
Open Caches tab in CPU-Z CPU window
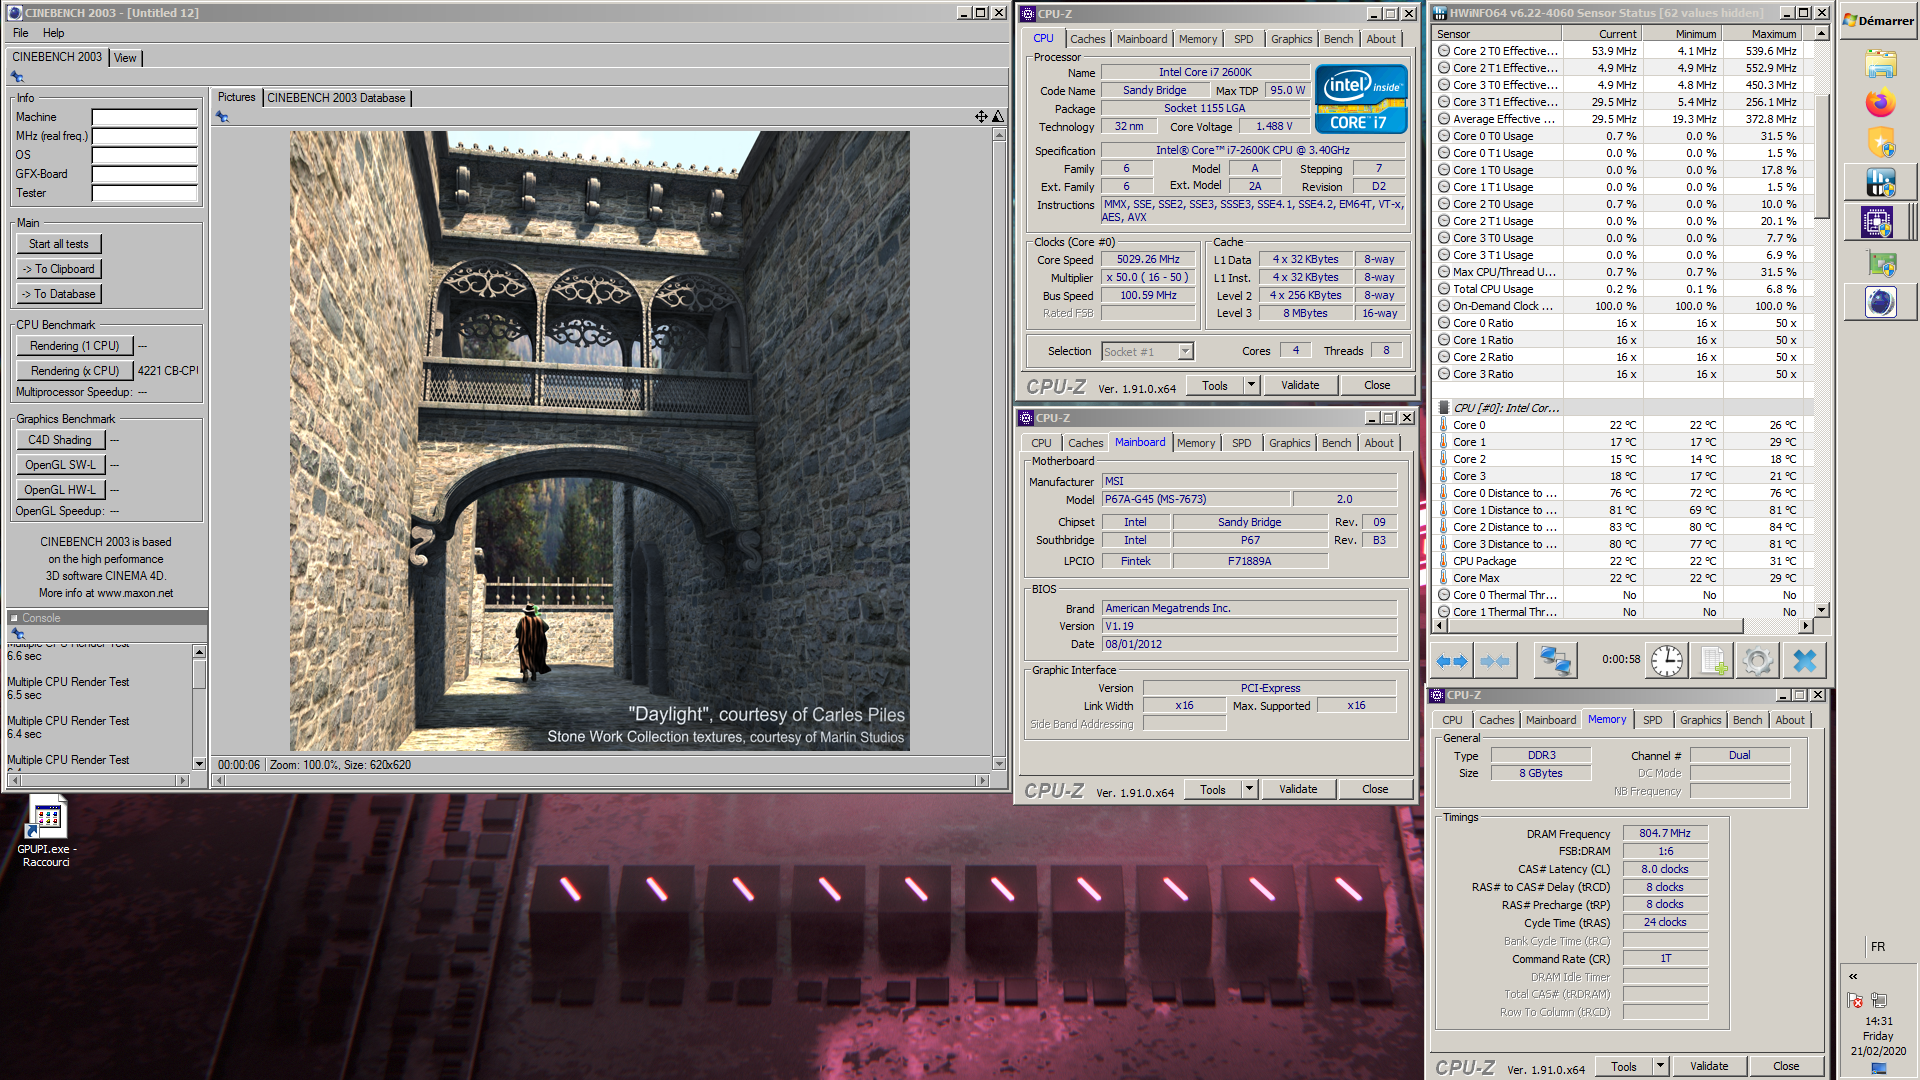coord(1087,39)
